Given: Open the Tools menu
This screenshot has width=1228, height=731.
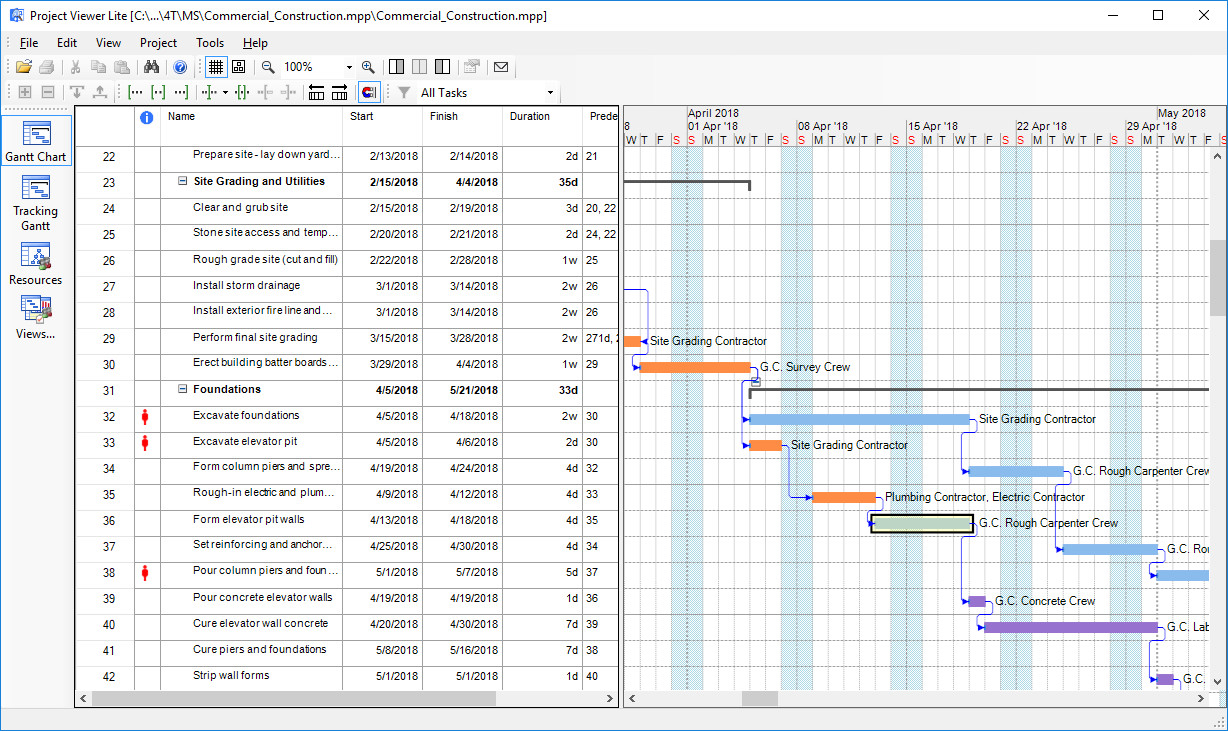Looking at the screenshot, I should pyautogui.click(x=209, y=43).
